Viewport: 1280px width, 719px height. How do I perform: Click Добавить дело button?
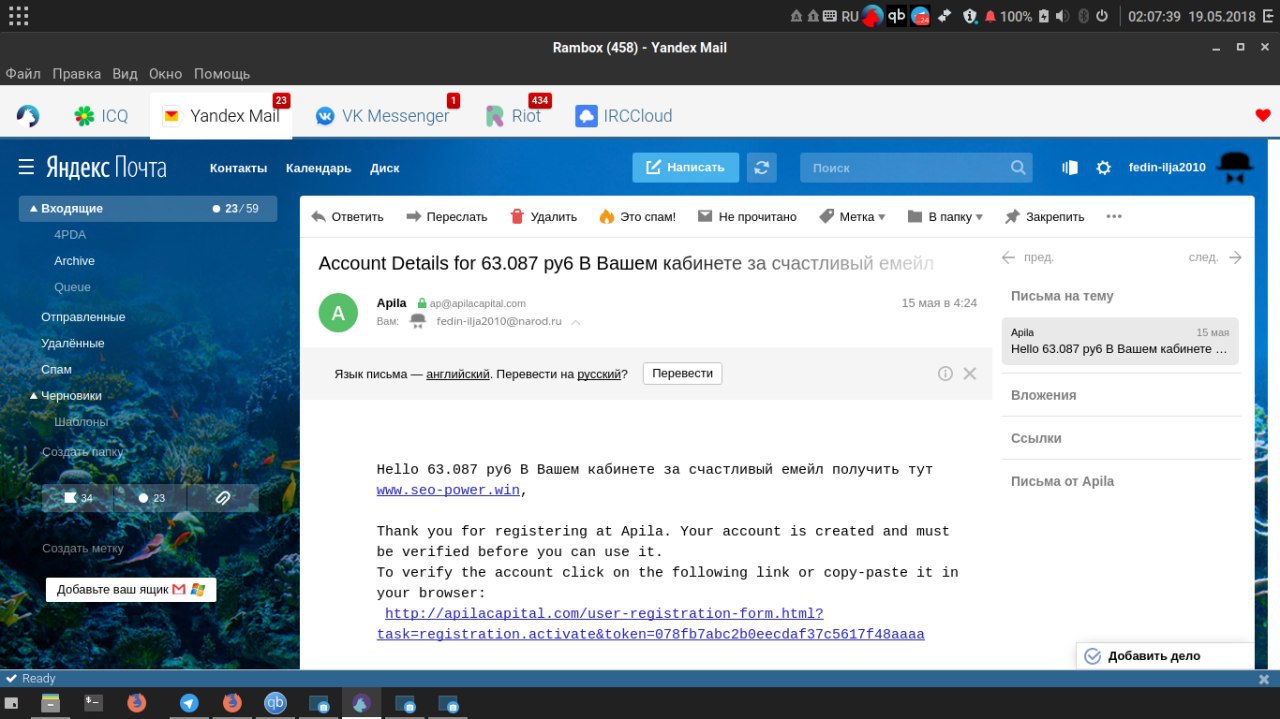[x=1165, y=656]
